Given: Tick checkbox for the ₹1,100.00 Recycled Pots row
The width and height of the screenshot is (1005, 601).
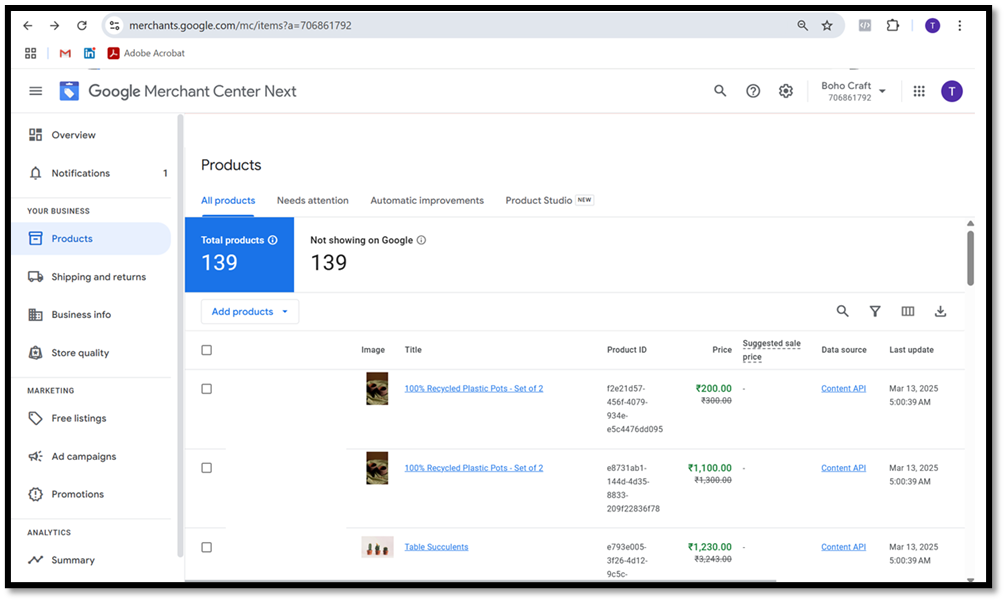Looking at the screenshot, I should click(x=206, y=468).
